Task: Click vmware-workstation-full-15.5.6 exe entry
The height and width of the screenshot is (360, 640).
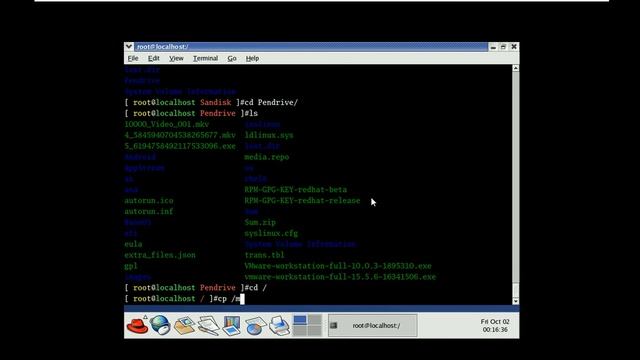Action: (x=340, y=277)
